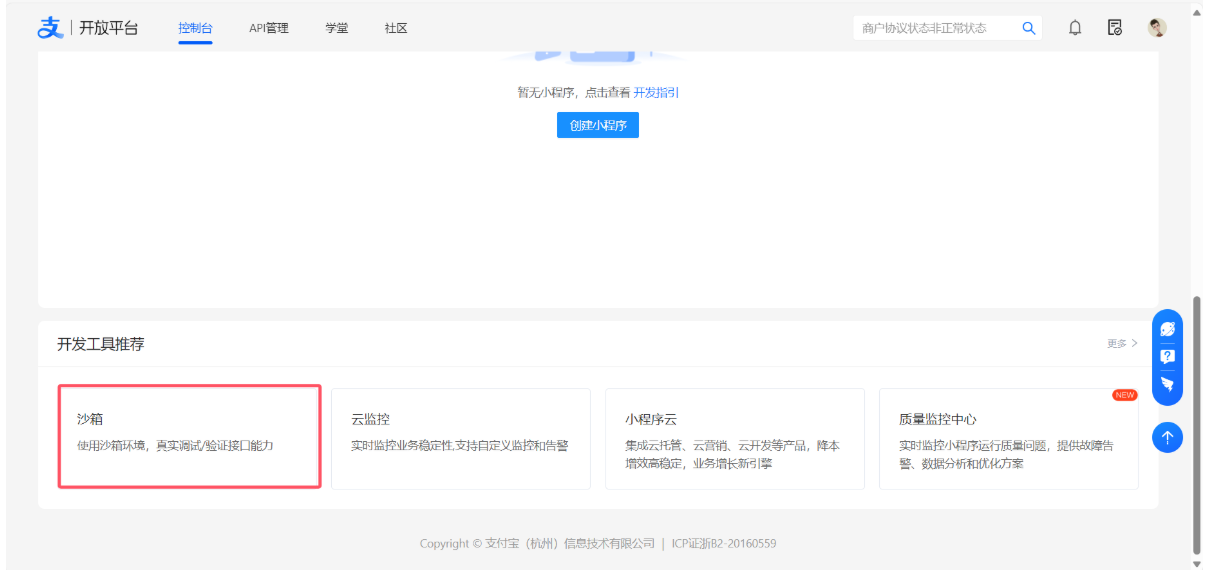This screenshot has height=571, width=1205.
Task: Open 社区 menu item
Action: point(396,28)
